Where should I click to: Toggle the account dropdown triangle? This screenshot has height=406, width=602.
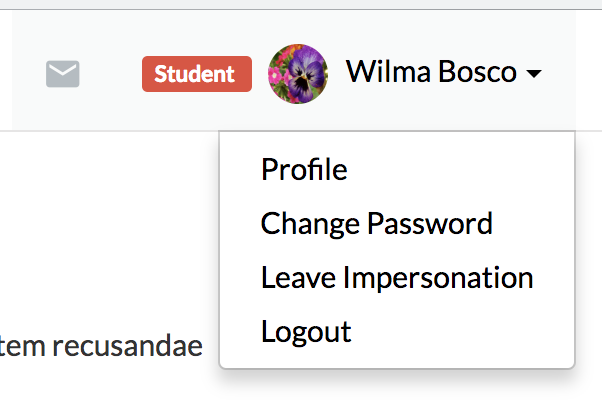[534, 74]
